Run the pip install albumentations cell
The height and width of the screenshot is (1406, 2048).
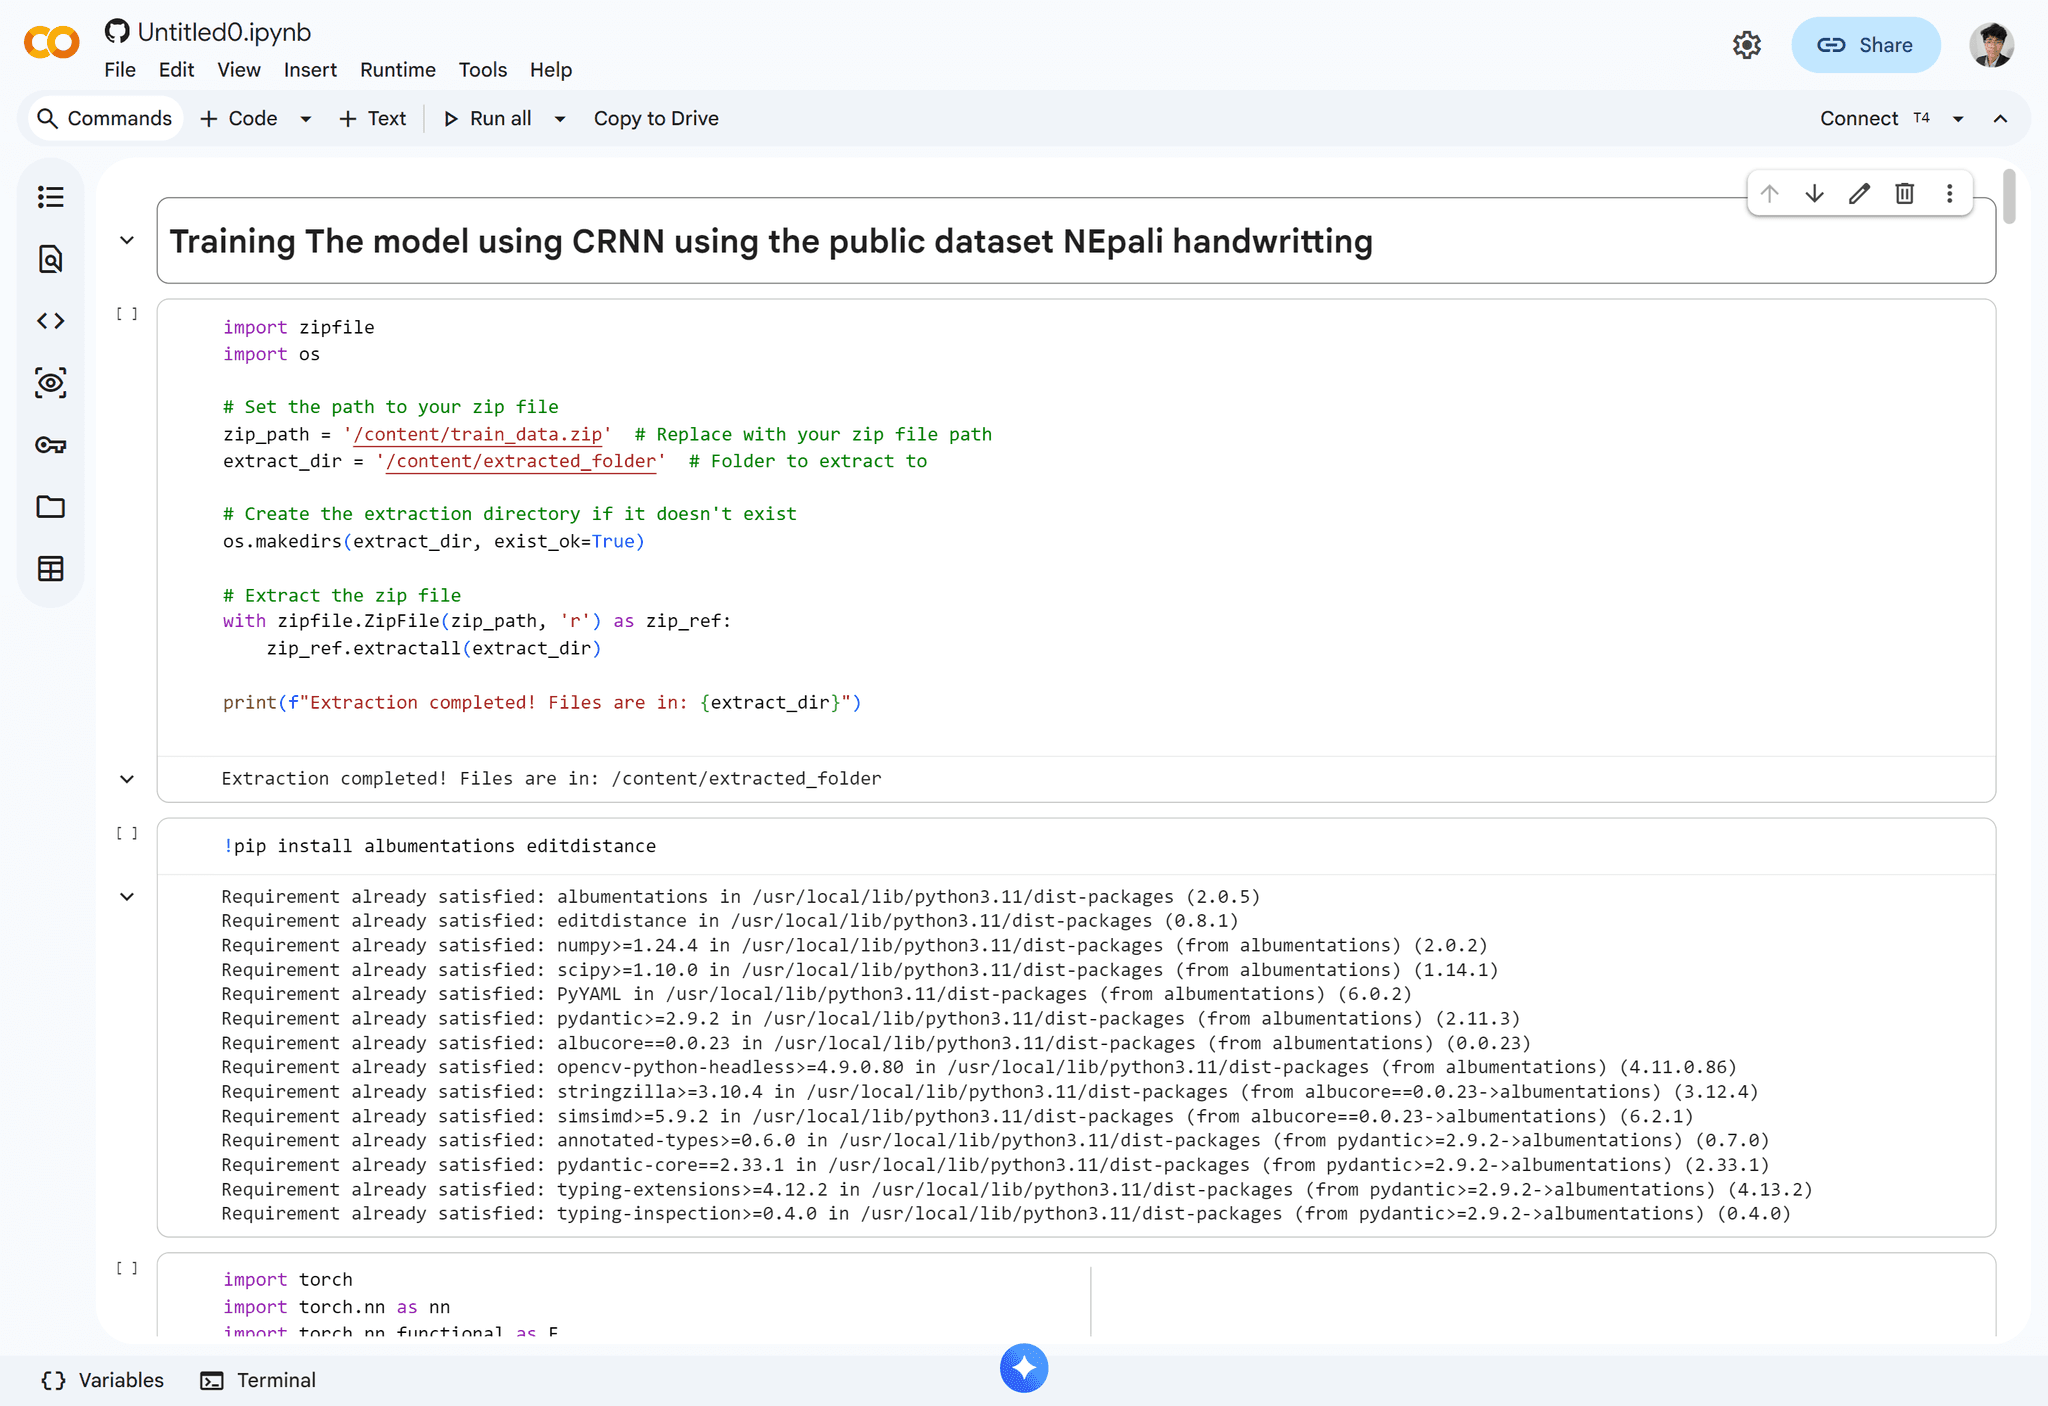127,833
